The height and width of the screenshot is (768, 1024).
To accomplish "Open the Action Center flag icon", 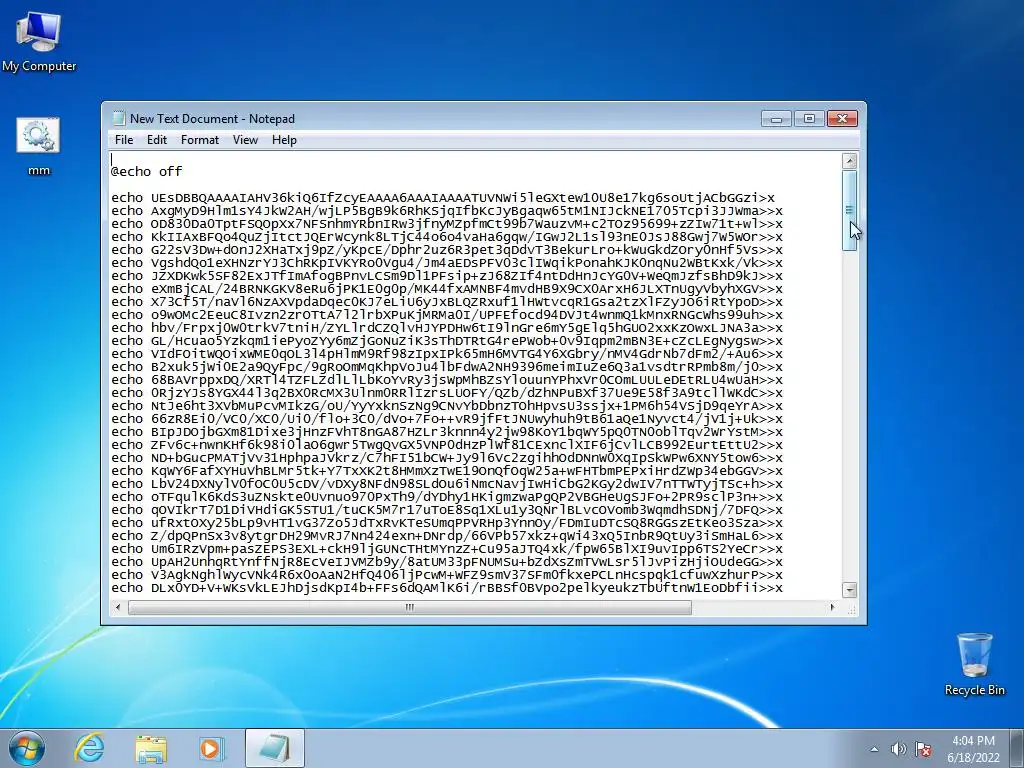I will pyautogui.click(x=923, y=749).
